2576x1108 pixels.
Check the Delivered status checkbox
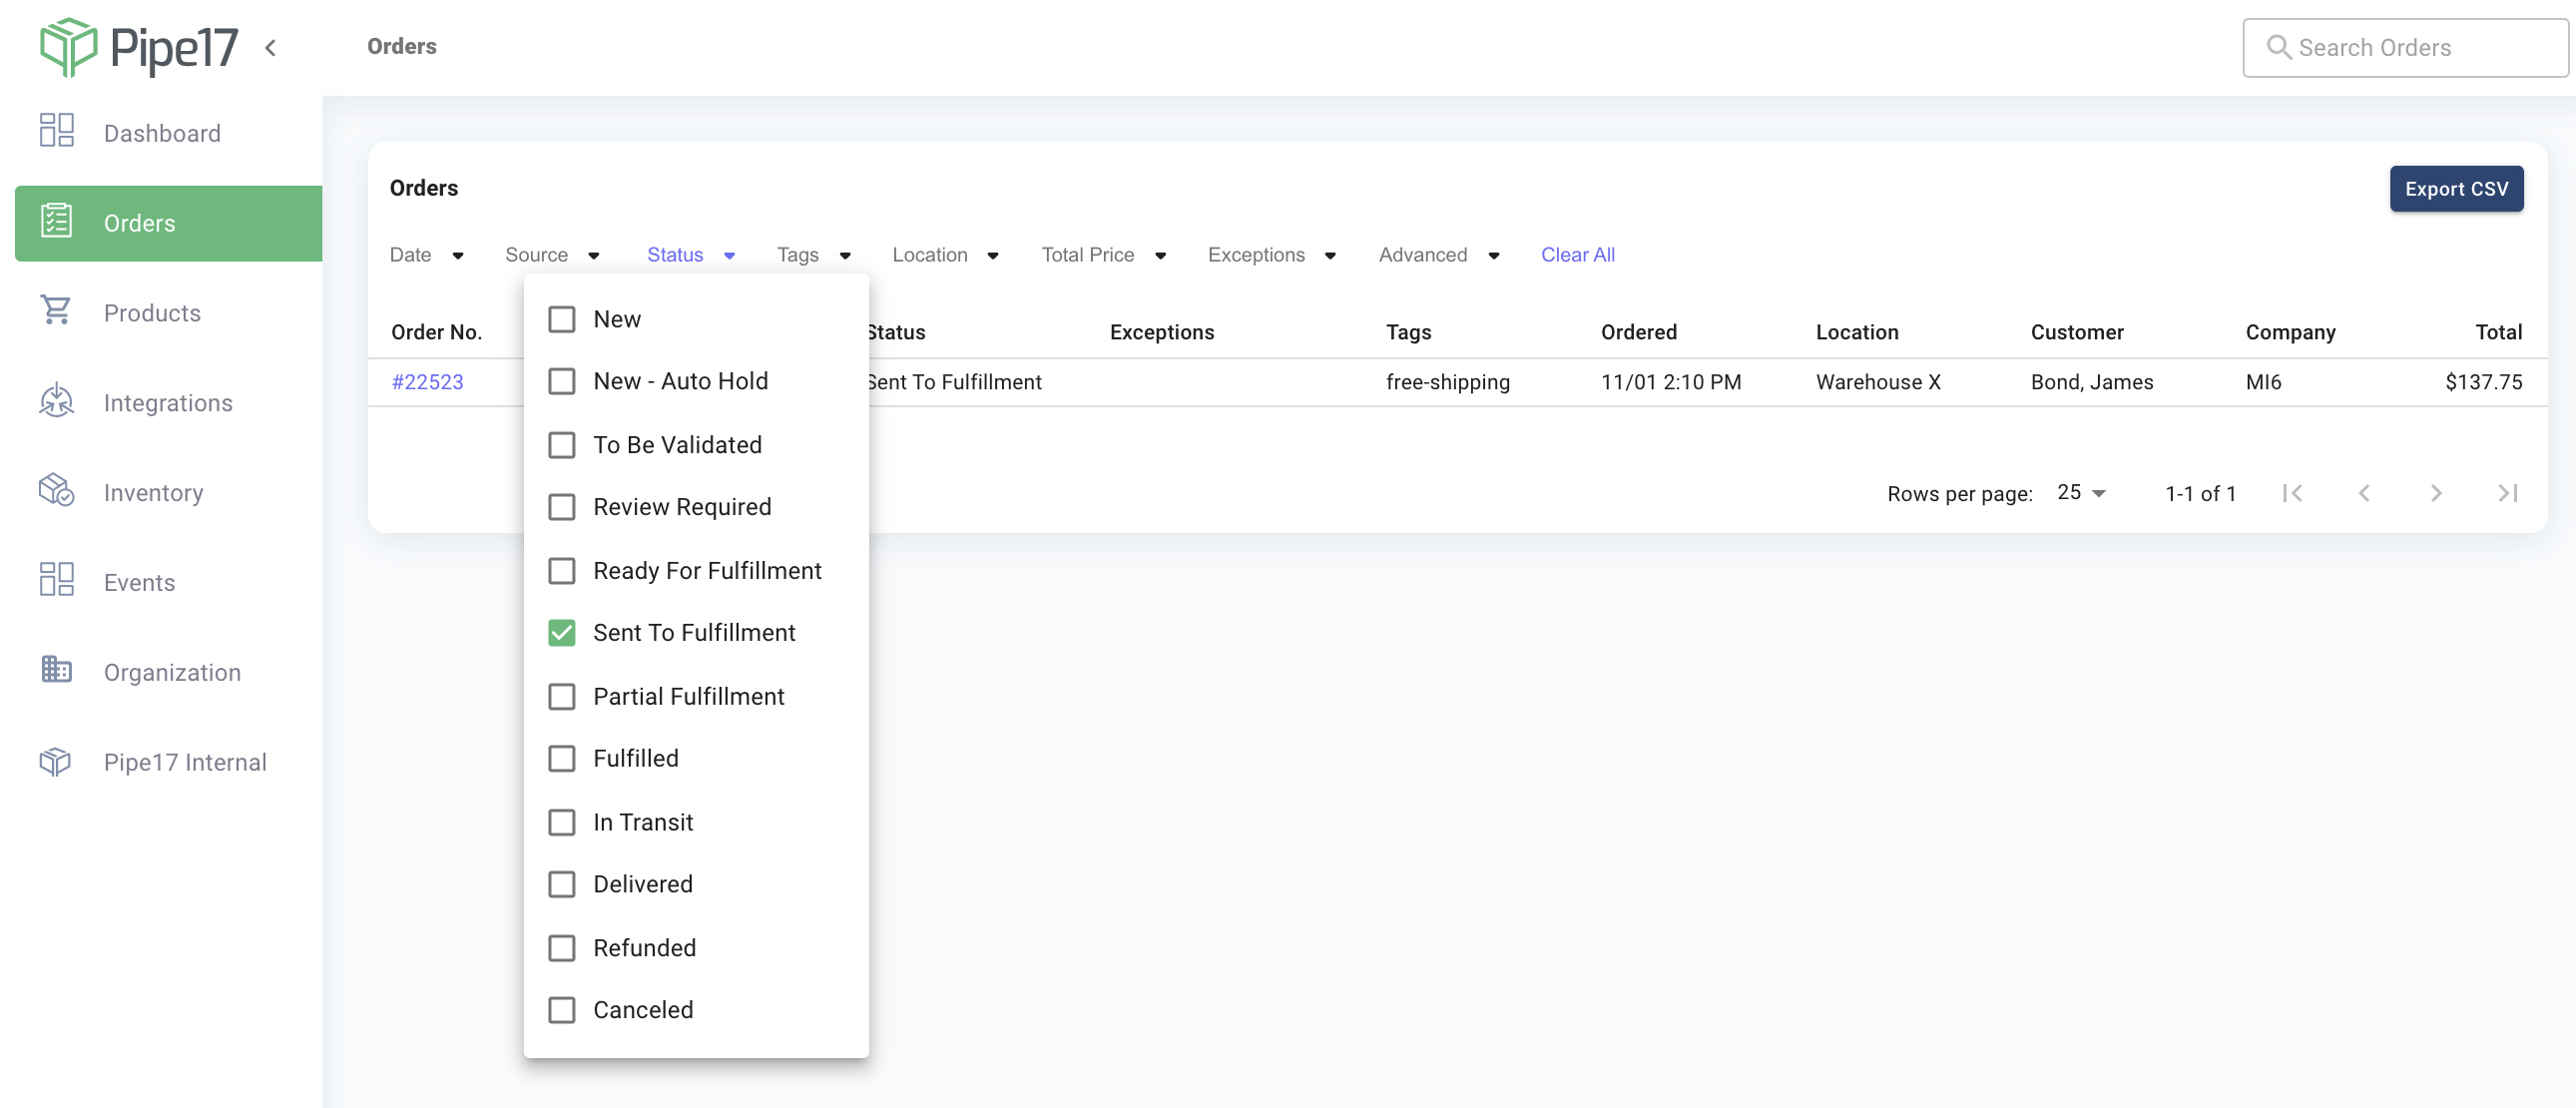pos(562,885)
